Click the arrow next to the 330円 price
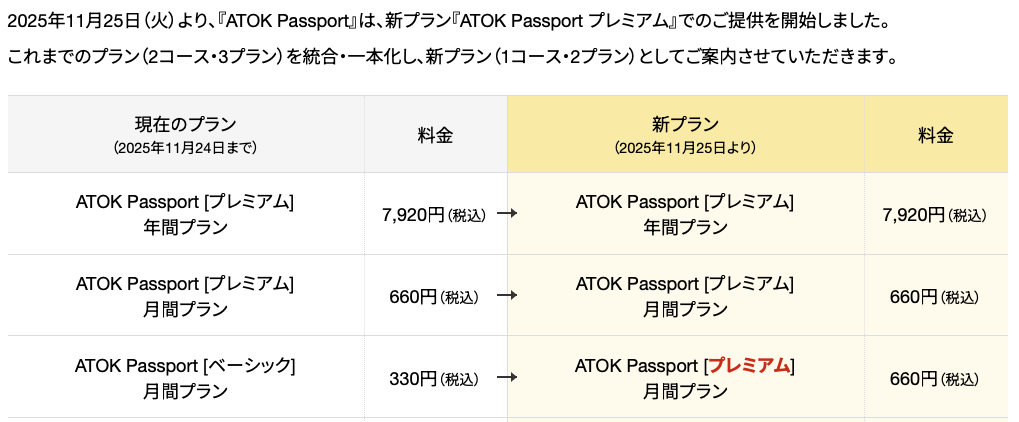1019x422 pixels. point(506,378)
